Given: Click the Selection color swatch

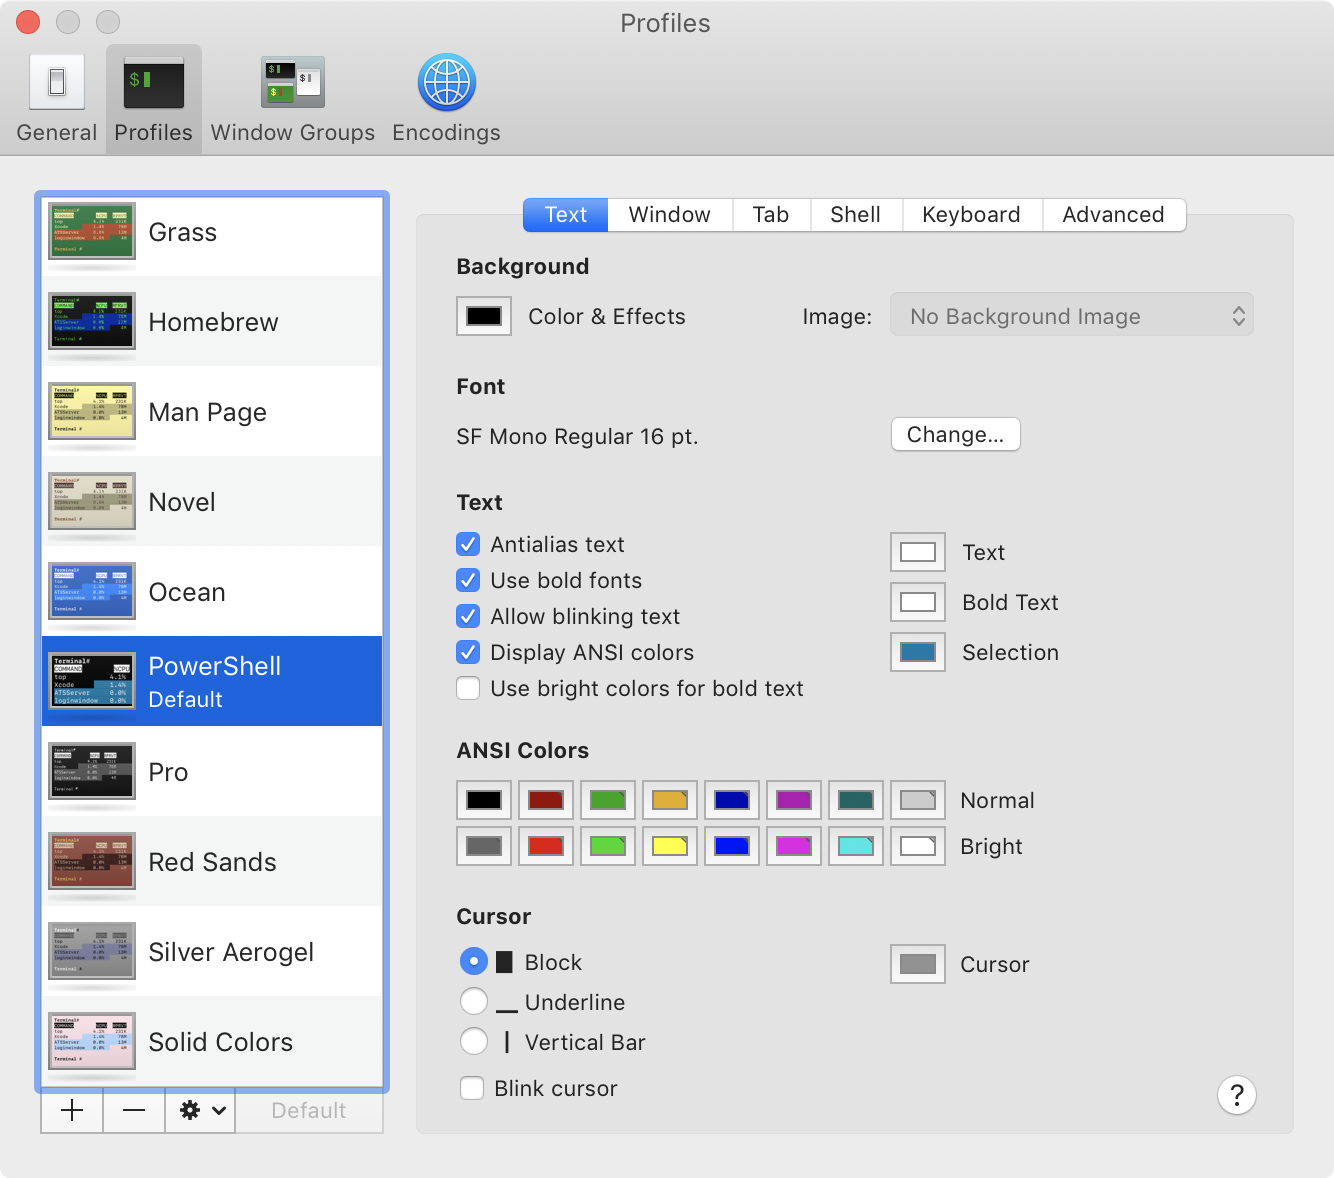Looking at the screenshot, I should pyautogui.click(x=918, y=652).
